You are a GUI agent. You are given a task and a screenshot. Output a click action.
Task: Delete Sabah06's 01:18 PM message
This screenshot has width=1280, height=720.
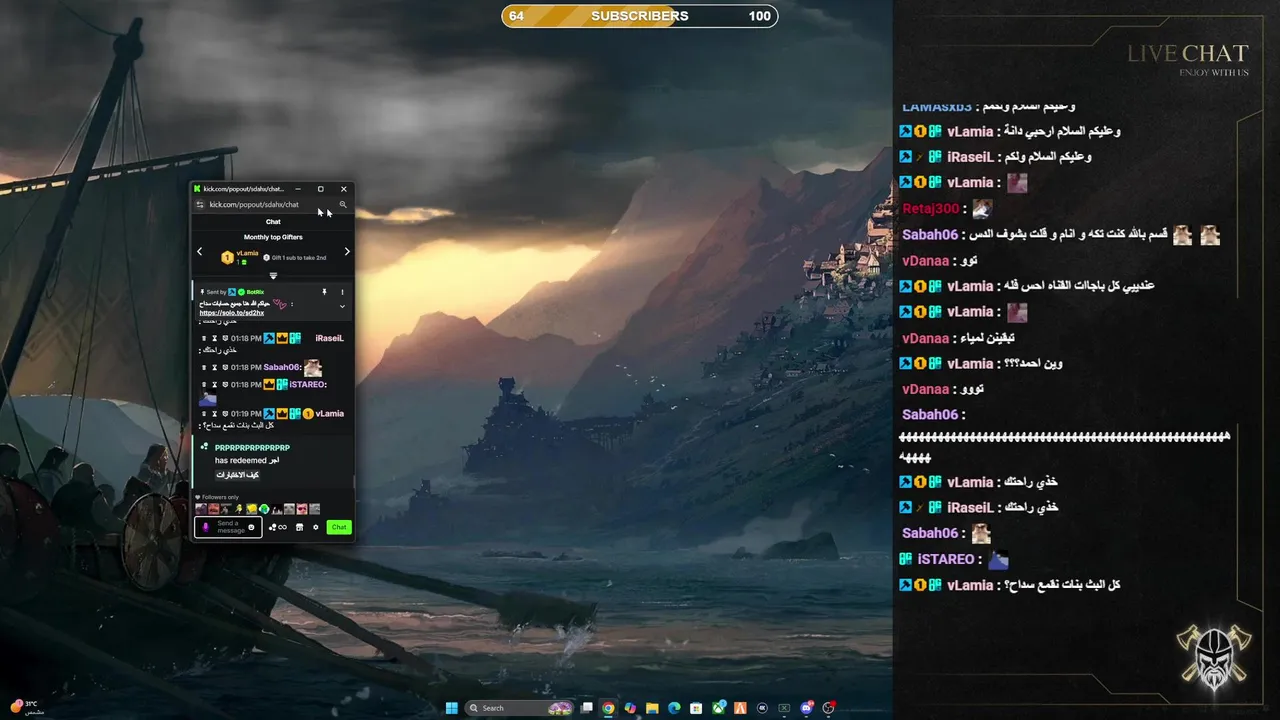204,367
